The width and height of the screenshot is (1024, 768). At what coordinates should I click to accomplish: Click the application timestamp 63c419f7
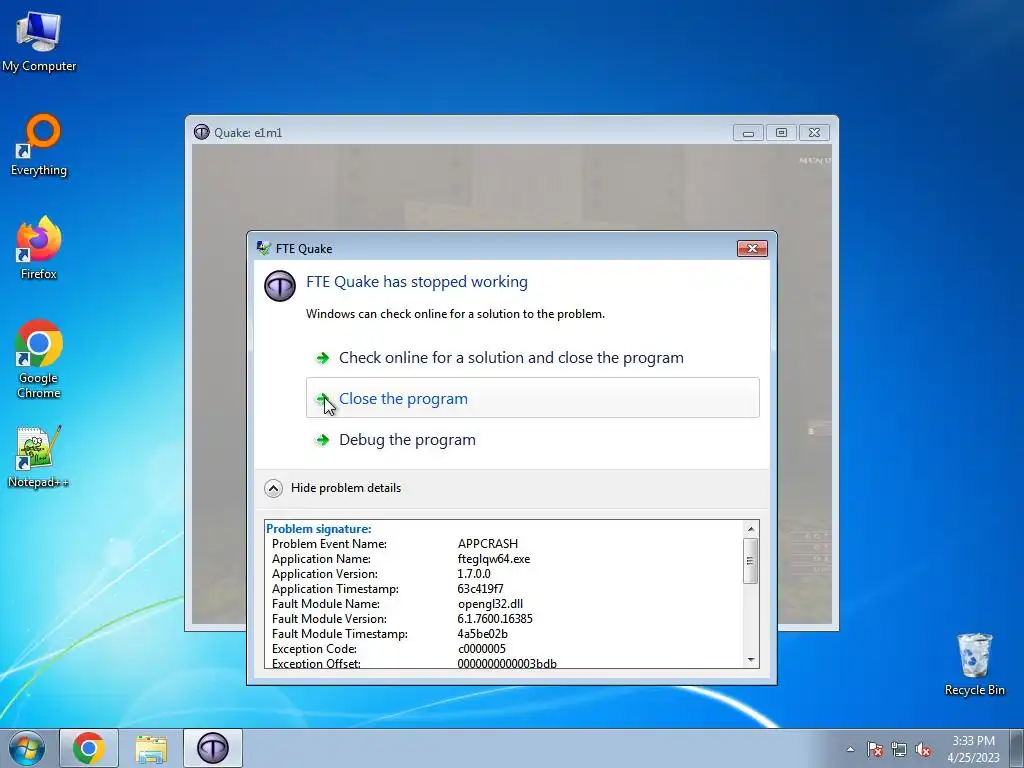pyautogui.click(x=480, y=589)
